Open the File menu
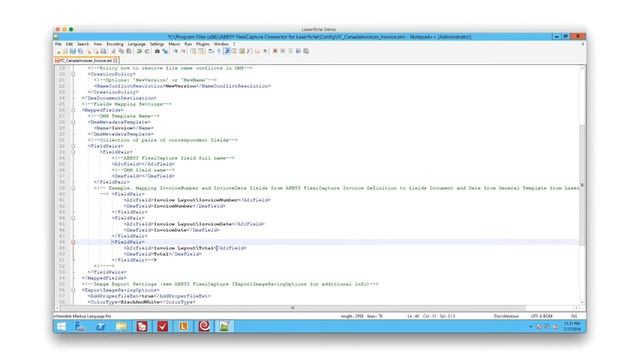The image size is (640, 360). tap(58, 44)
